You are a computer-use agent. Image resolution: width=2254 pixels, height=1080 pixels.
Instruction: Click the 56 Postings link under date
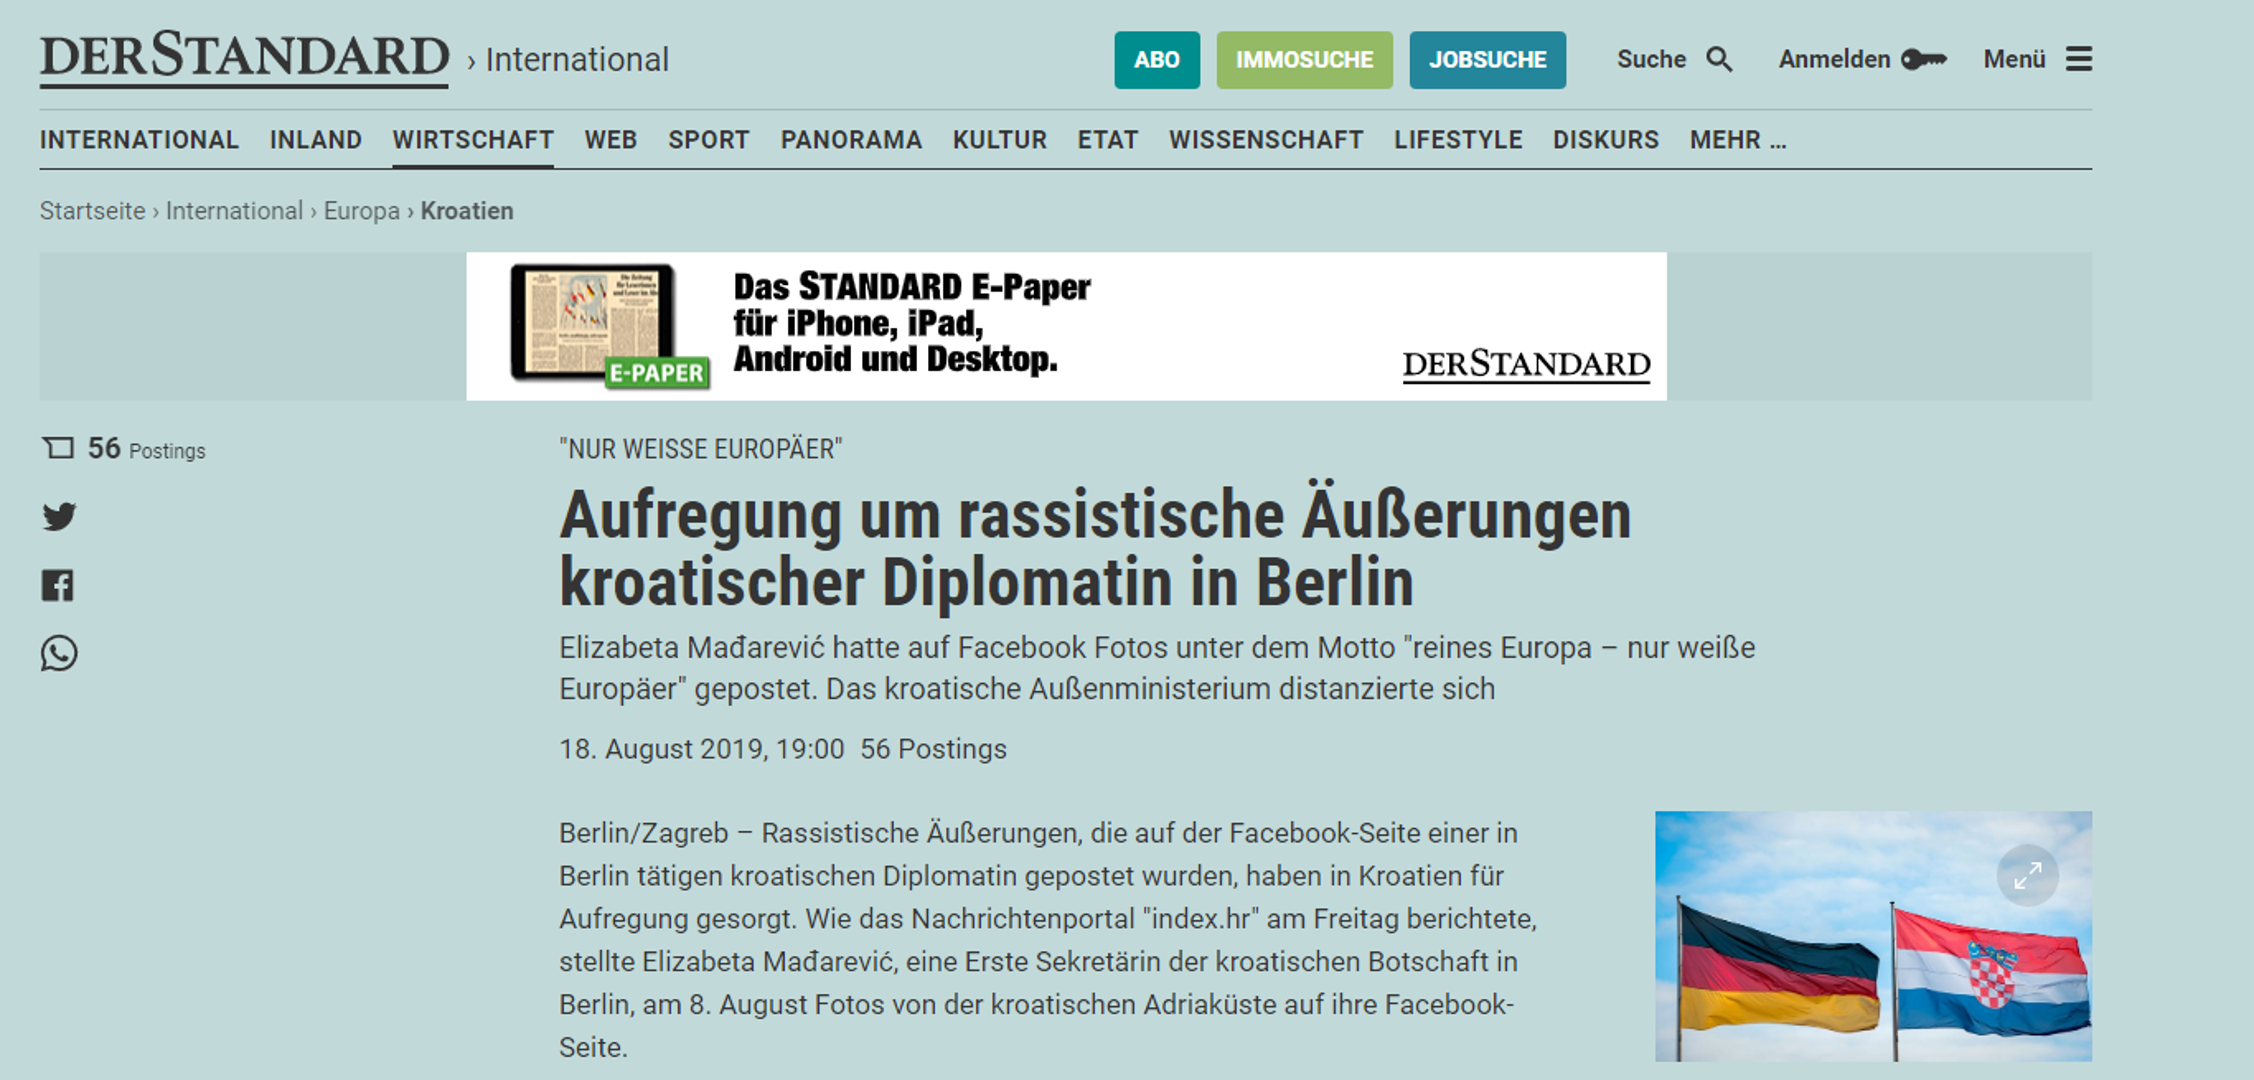pyautogui.click(x=933, y=749)
